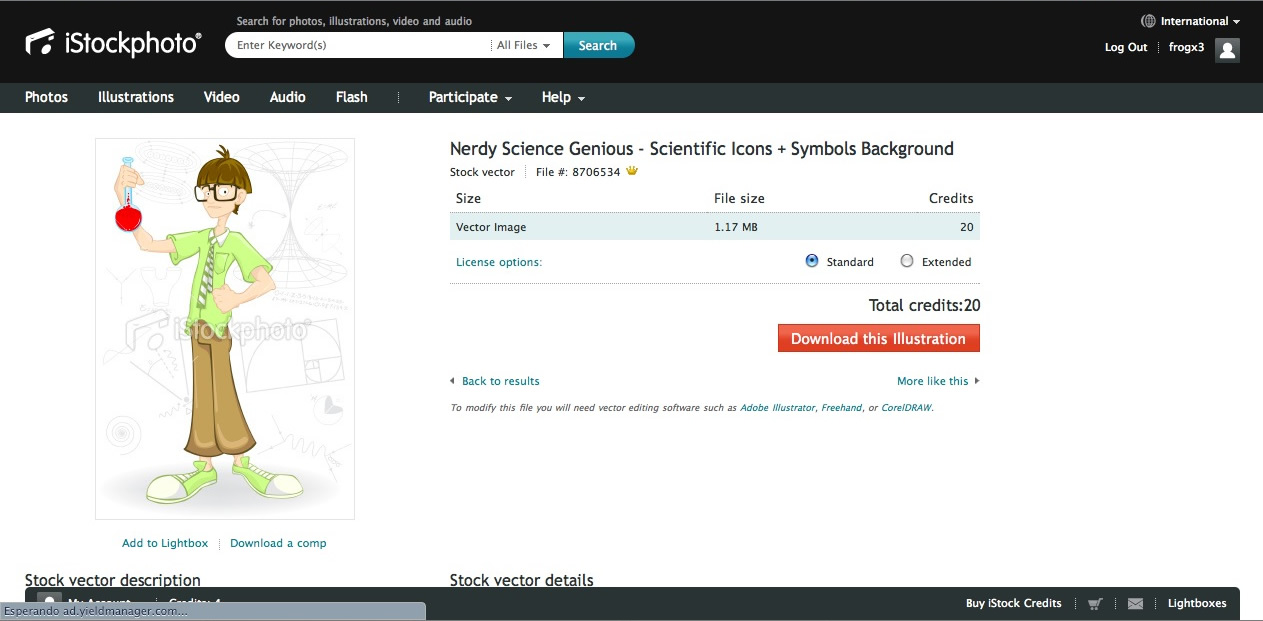Click the Nerdy Science Genius preview image

point(225,328)
